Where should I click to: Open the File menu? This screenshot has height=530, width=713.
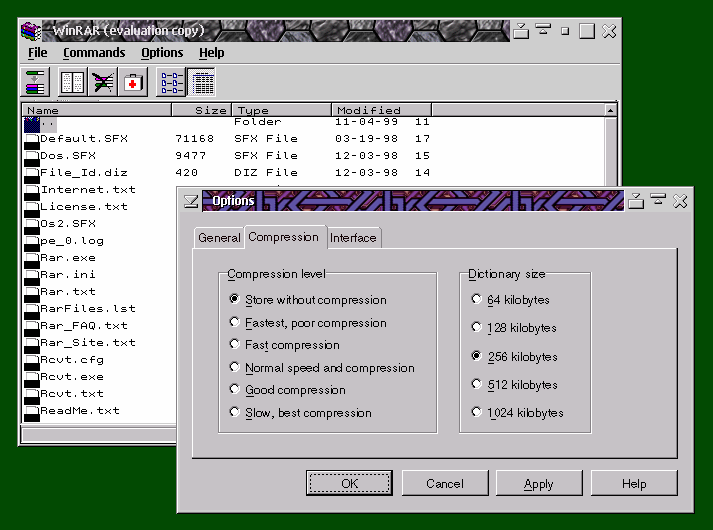pos(37,53)
